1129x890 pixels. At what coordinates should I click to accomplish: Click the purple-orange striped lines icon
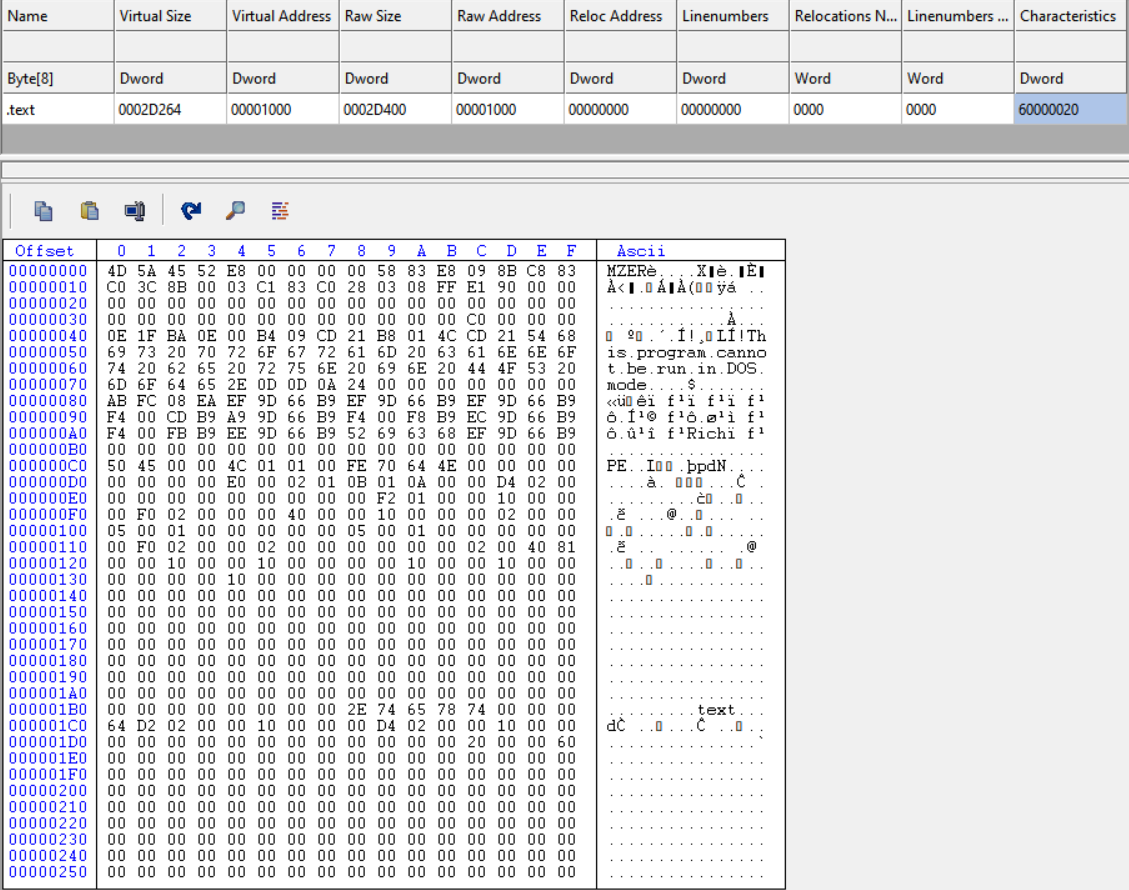[280, 210]
